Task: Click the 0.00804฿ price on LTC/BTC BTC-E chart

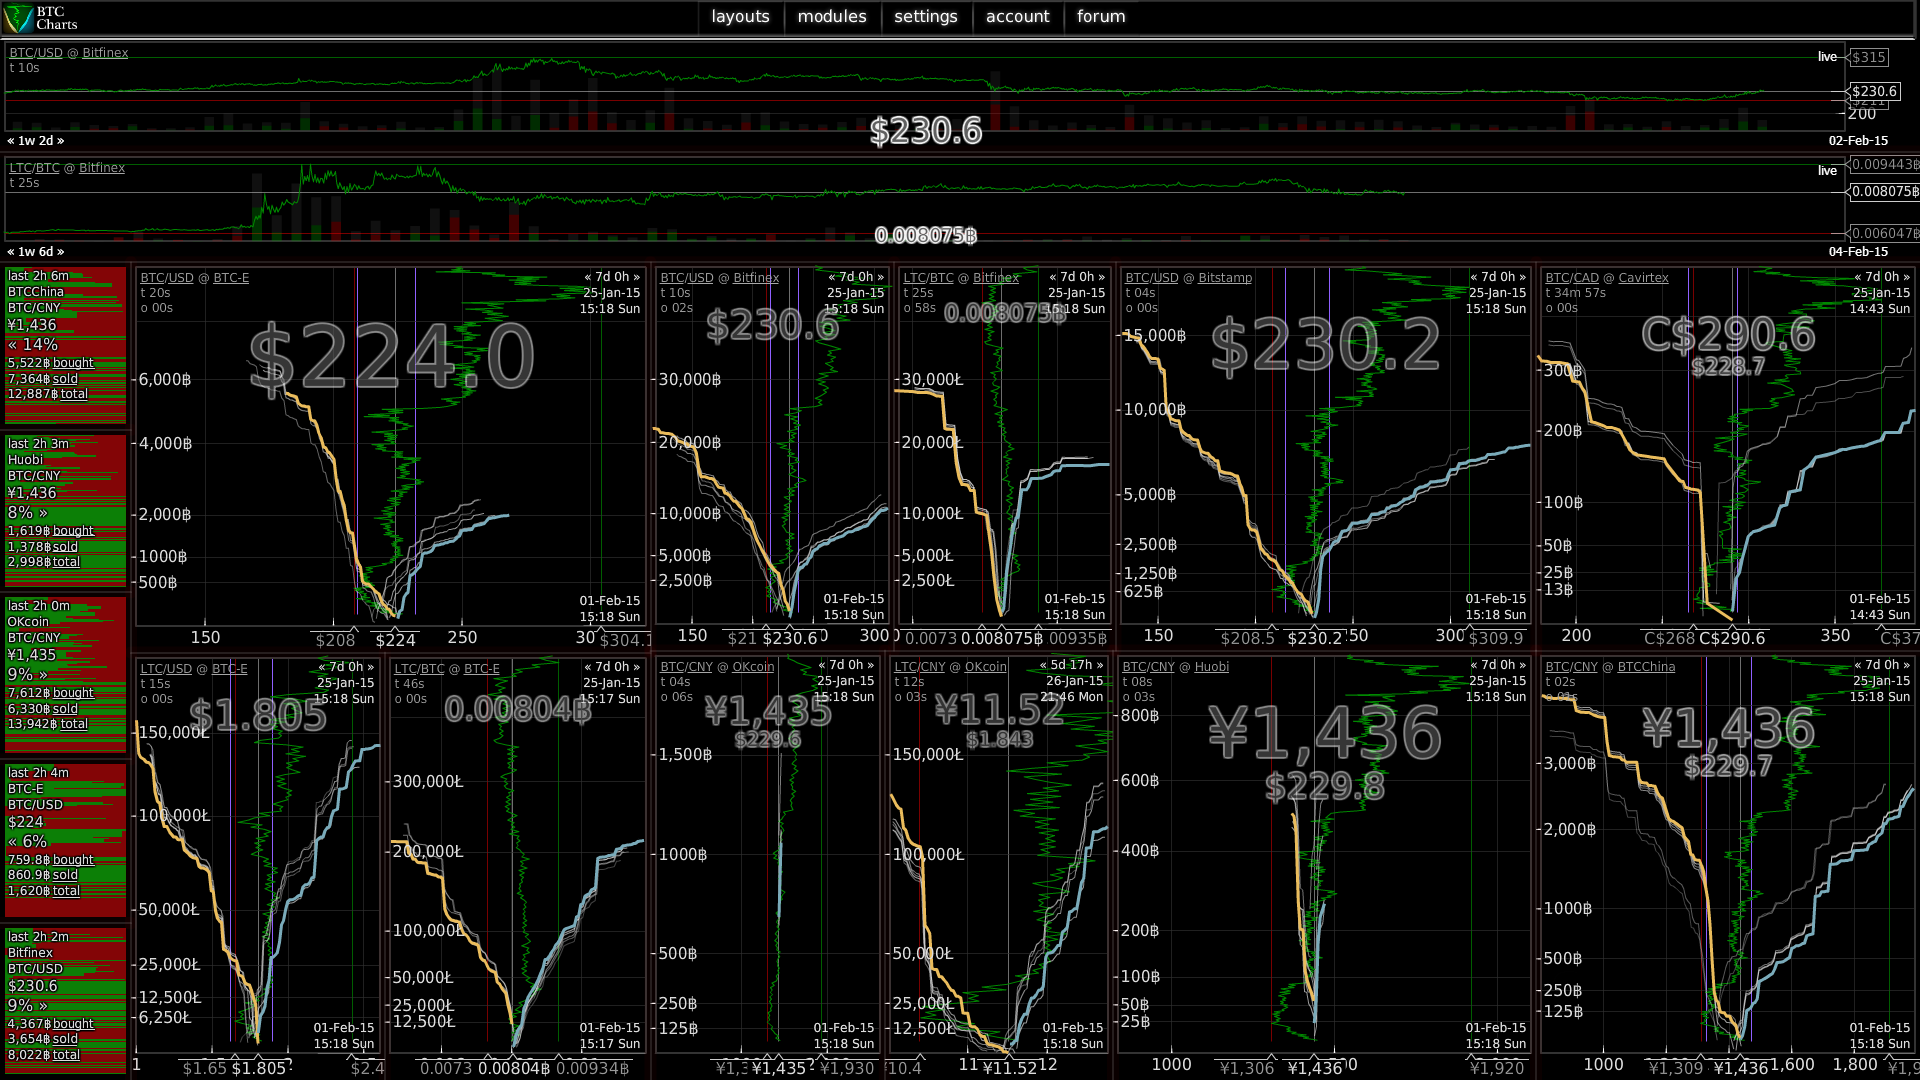Action: (x=518, y=709)
